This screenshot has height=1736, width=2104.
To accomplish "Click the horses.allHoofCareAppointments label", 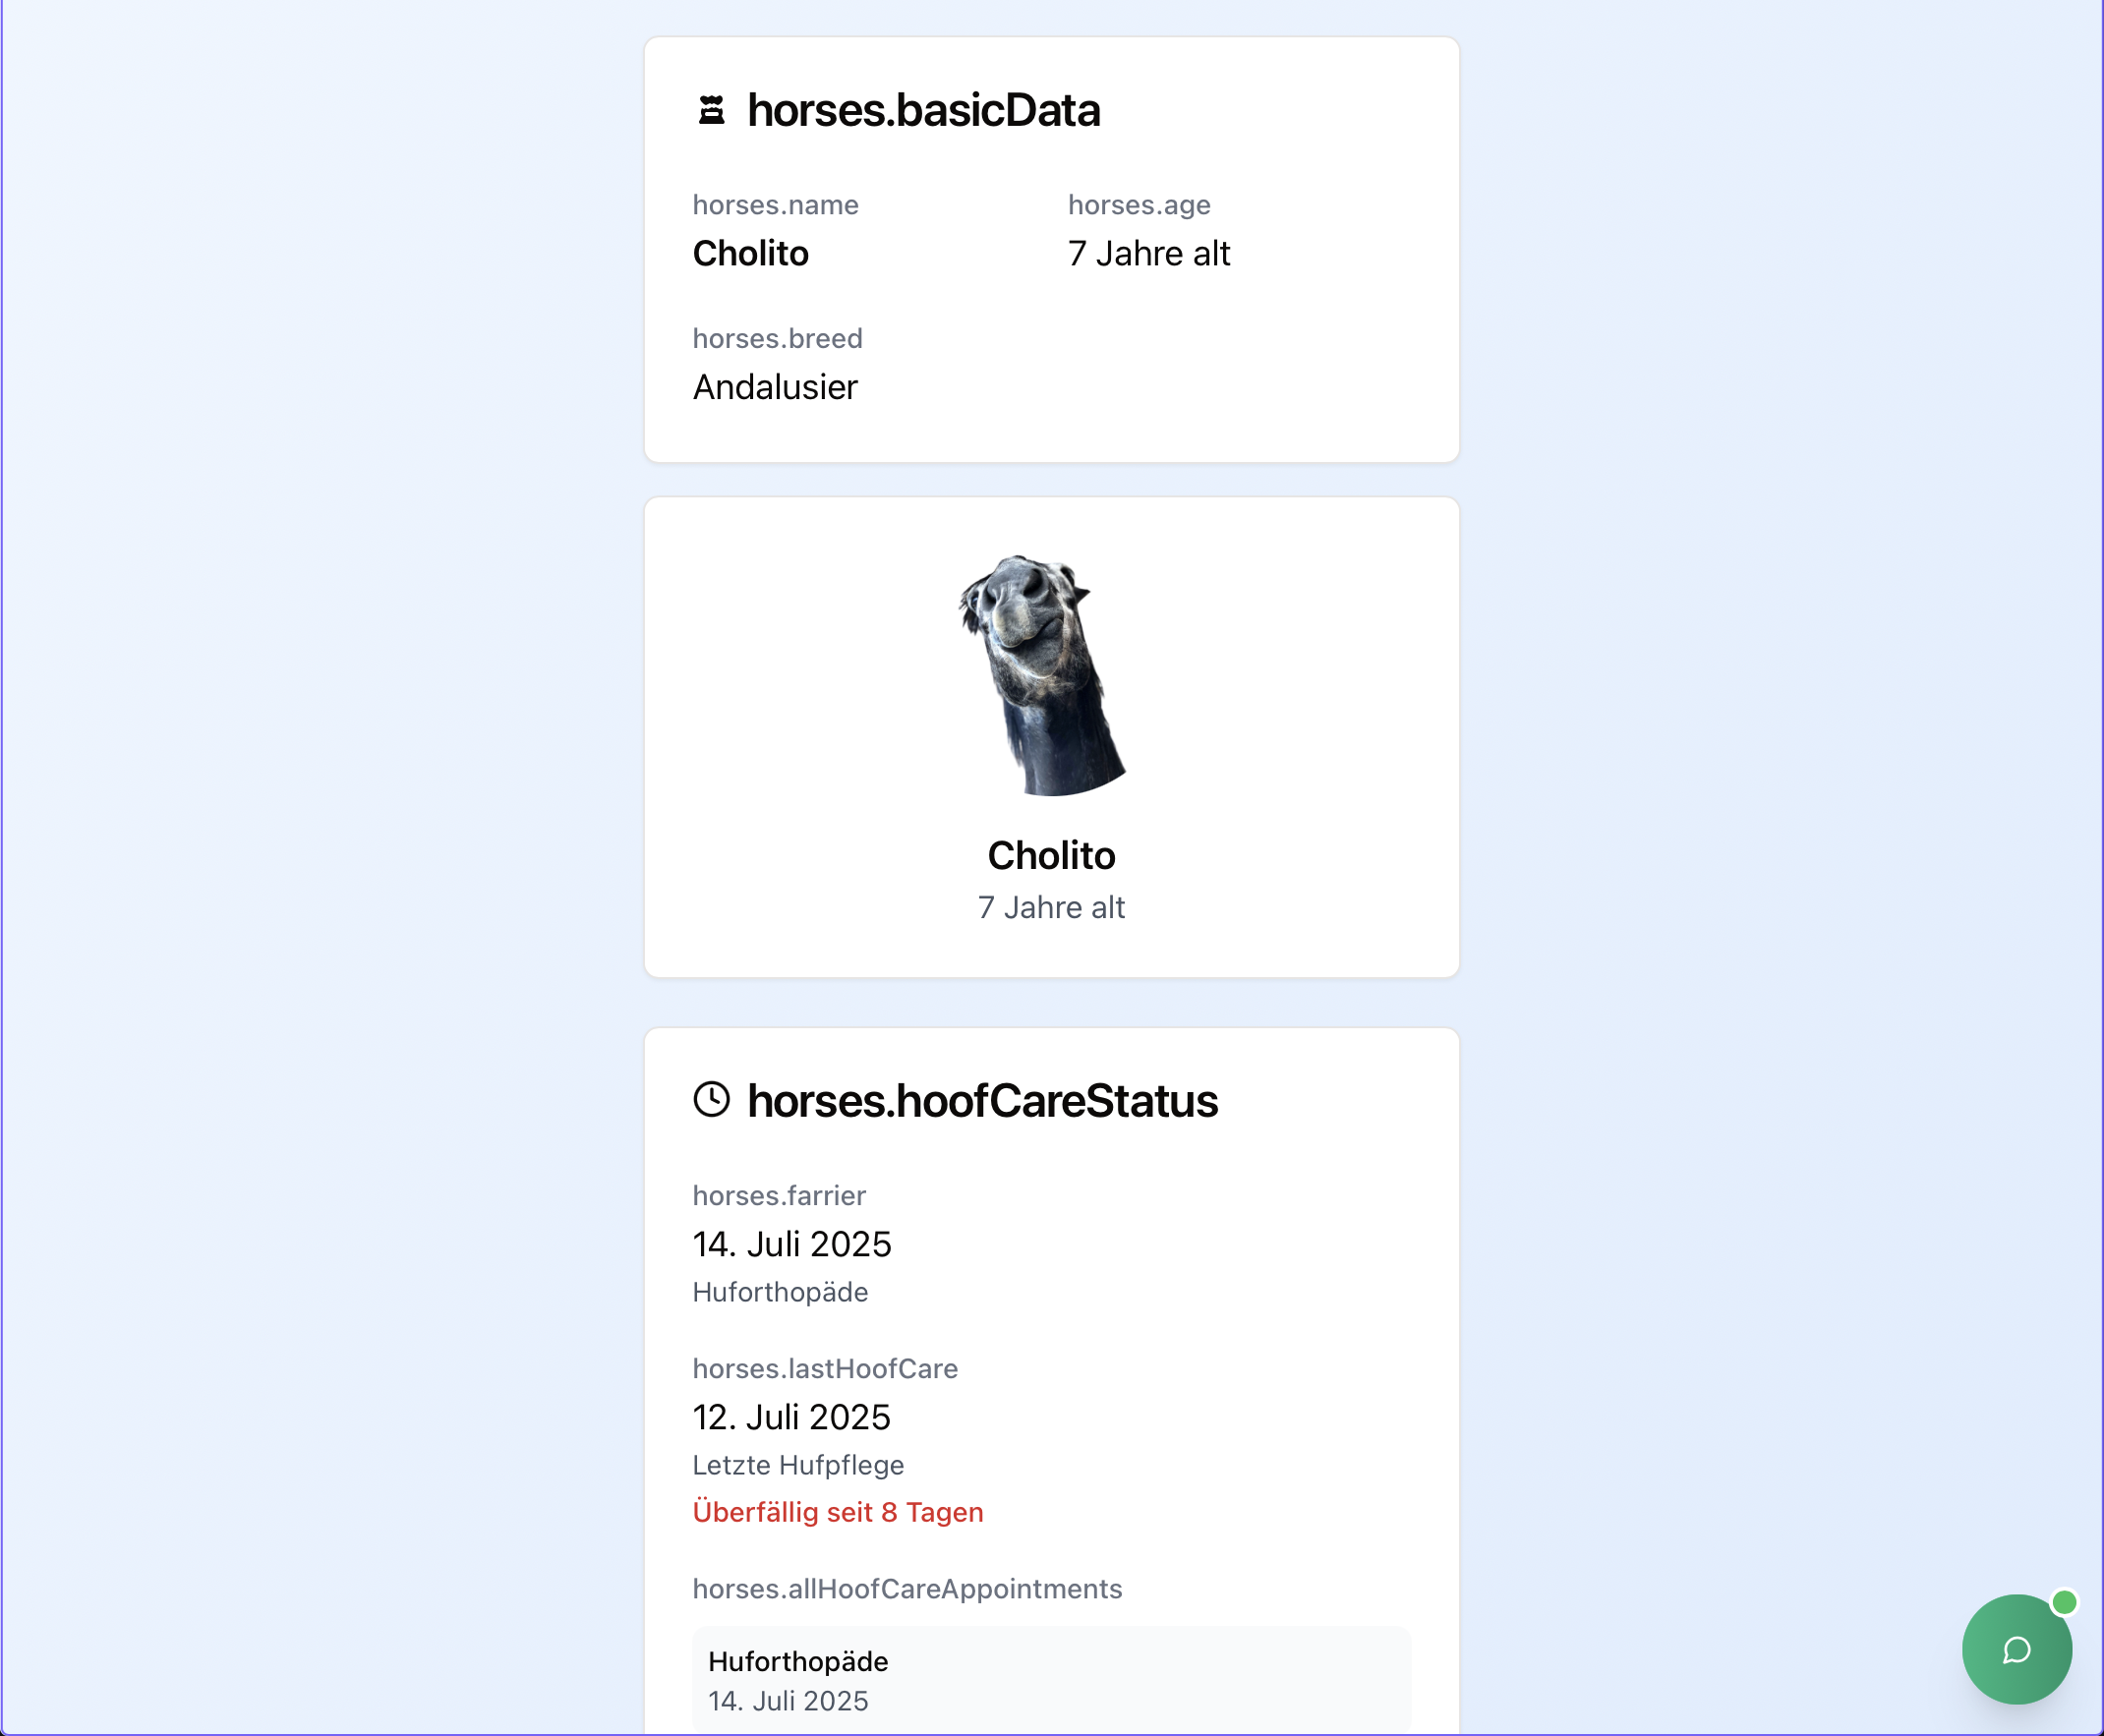I will click(x=907, y=1589).
